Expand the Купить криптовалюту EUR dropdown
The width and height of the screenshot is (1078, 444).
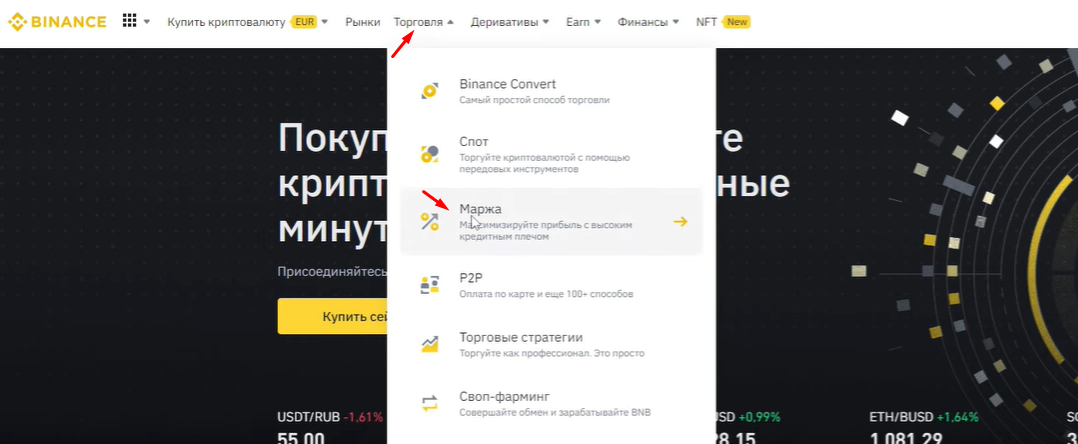(248, 22)
